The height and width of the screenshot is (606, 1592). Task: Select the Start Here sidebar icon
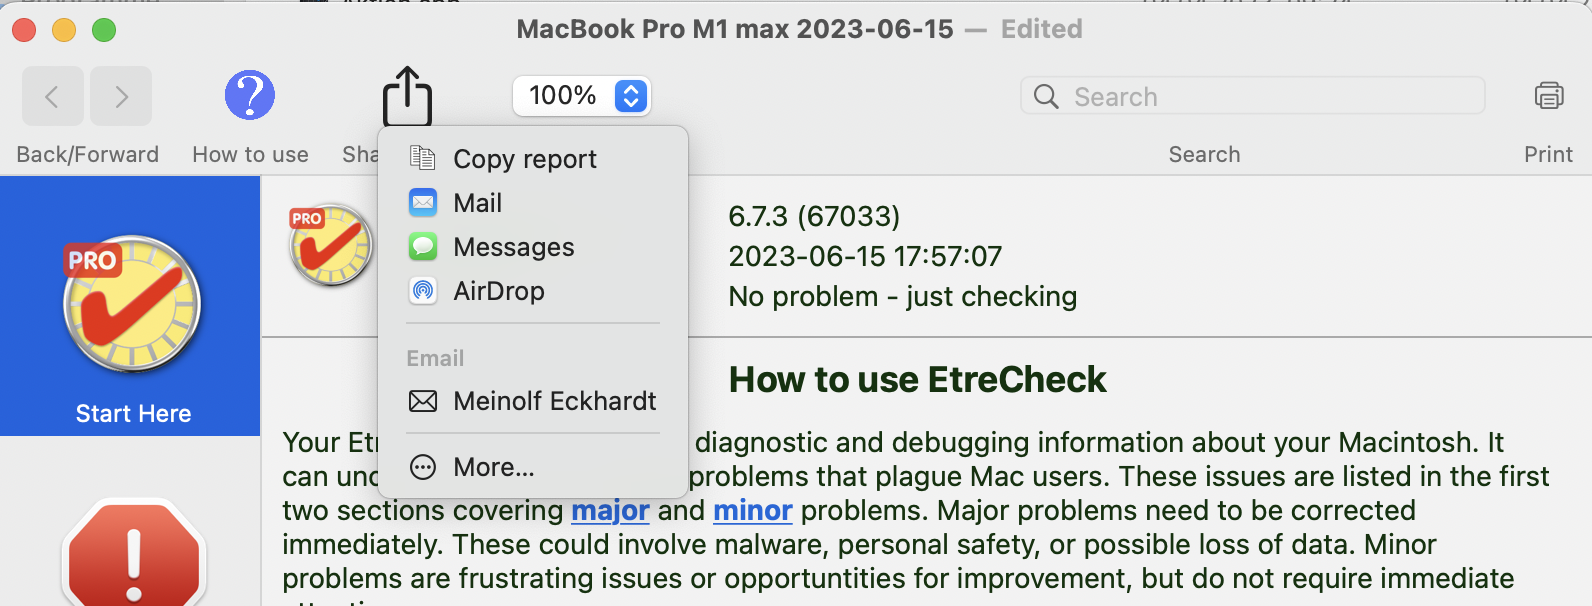click(132, 305)
